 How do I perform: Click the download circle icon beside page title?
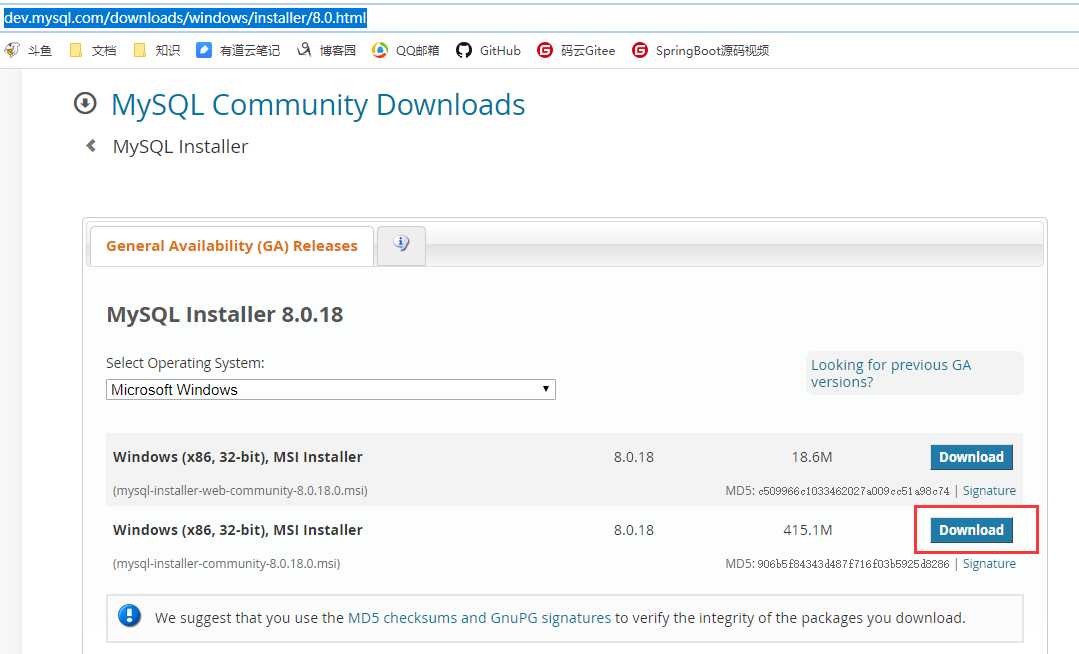point(85,103)
